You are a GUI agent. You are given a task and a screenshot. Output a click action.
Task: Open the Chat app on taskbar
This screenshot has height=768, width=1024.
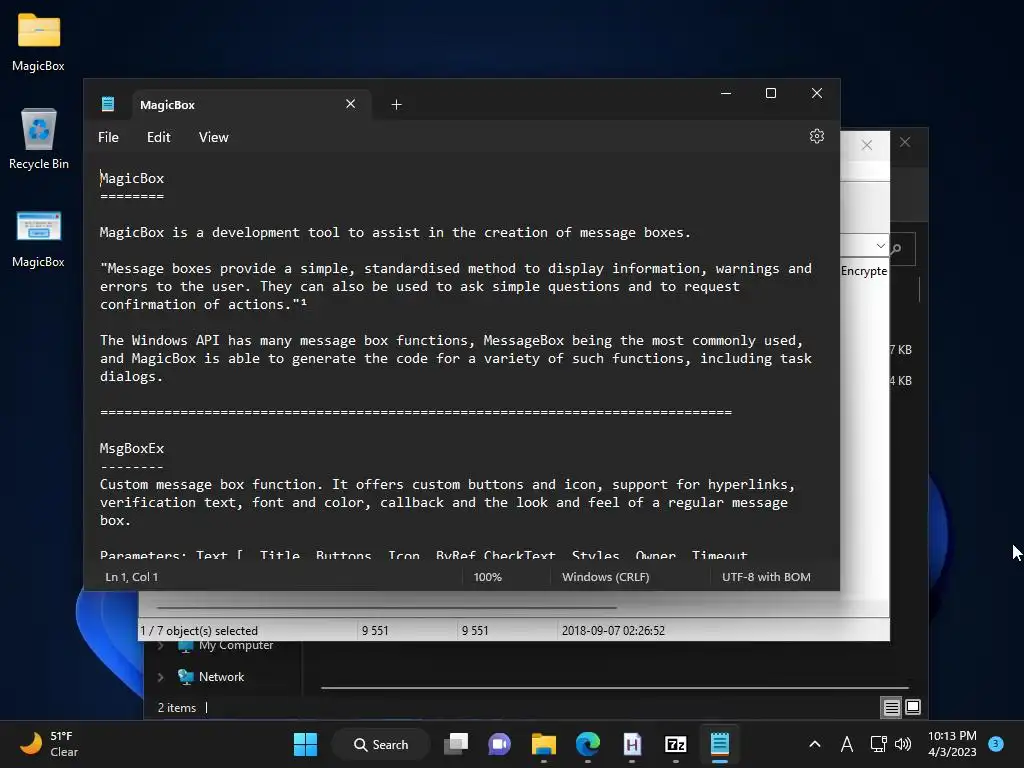coord(500,744)
